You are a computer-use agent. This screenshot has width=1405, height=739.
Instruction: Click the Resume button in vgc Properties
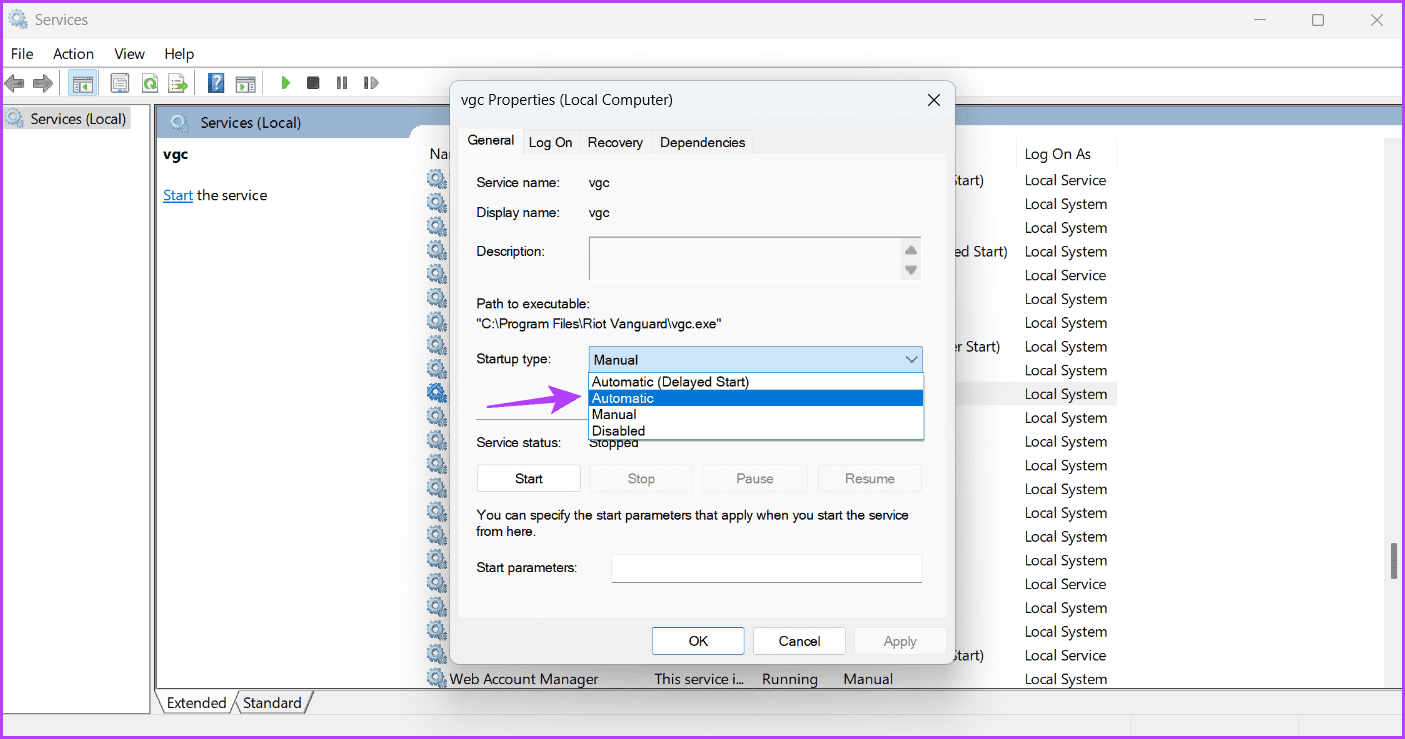[x=870, y=478]
